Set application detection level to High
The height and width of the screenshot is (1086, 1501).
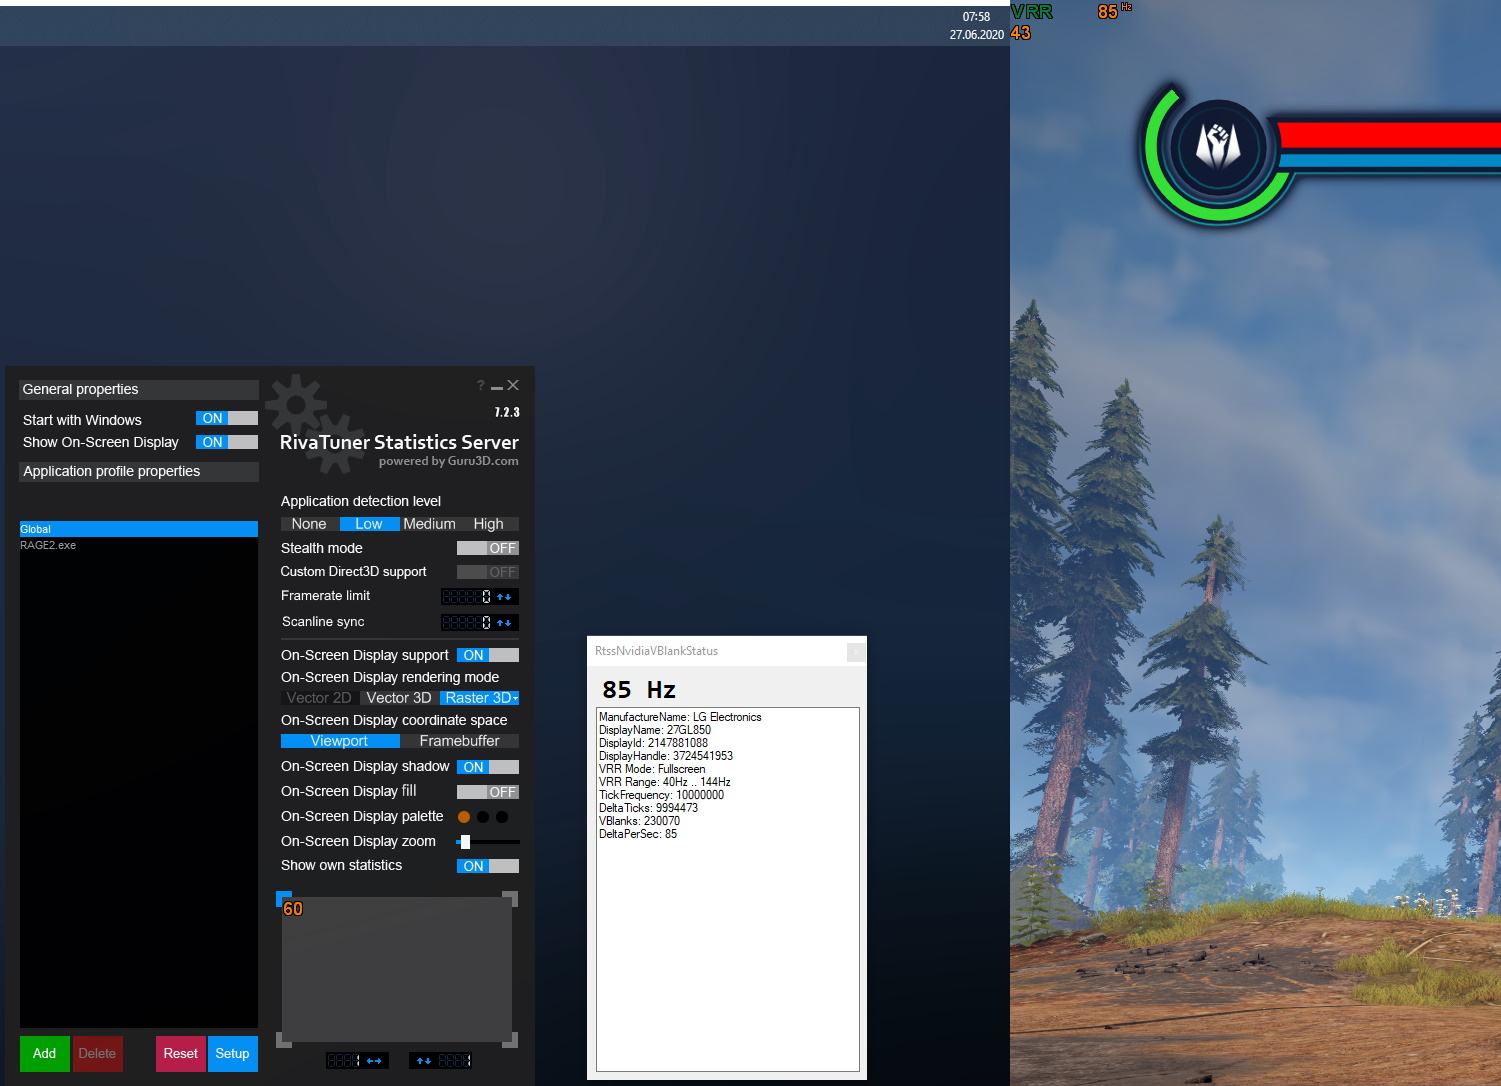coord(488,524)
